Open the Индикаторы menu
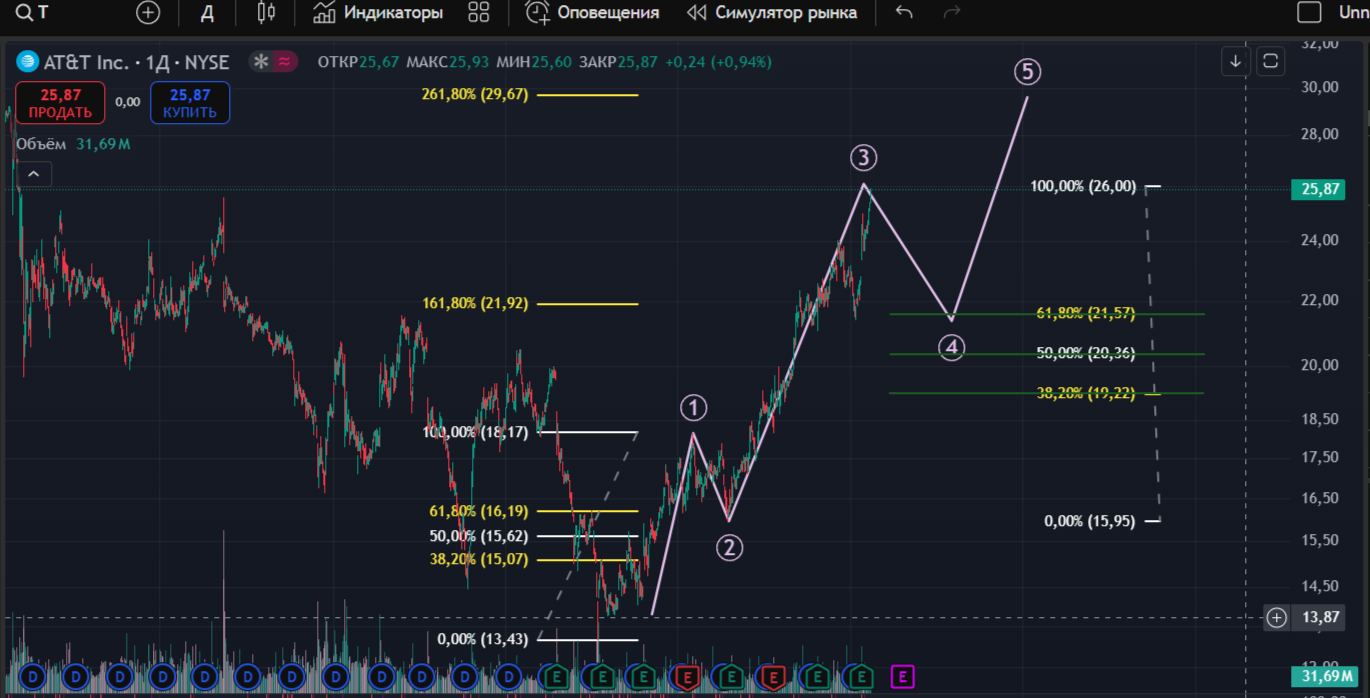The width and height of the screenshot is (1370, 698). tap(378, 13)
